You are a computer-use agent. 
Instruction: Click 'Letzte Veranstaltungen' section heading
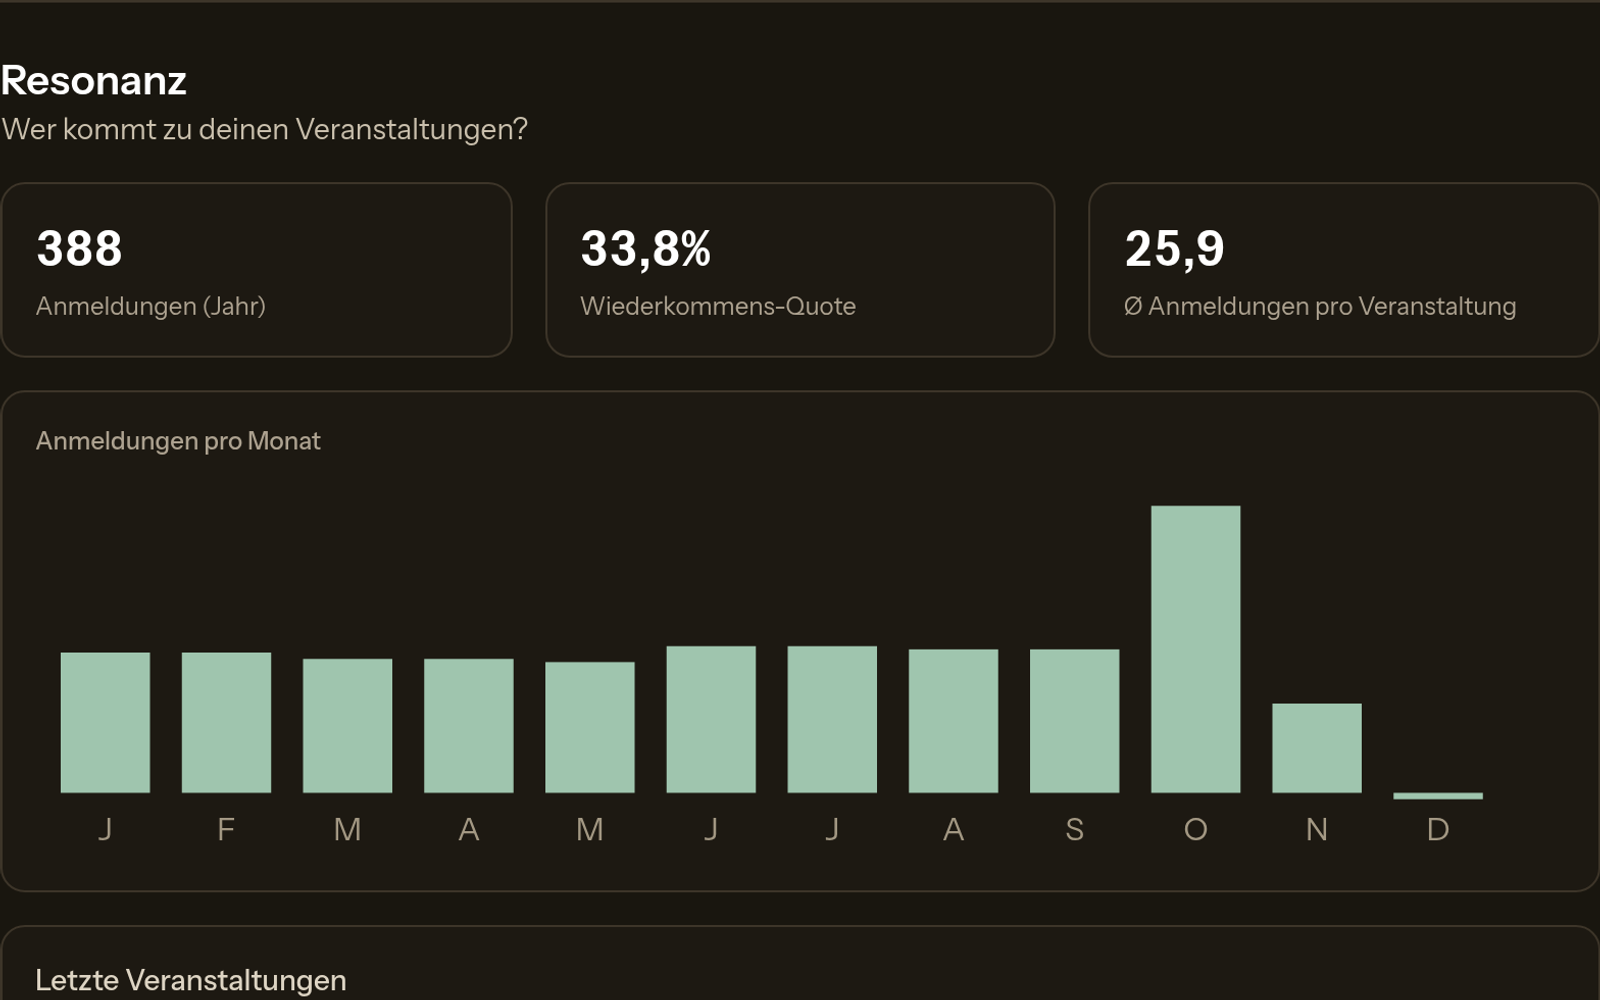point(191,980)
